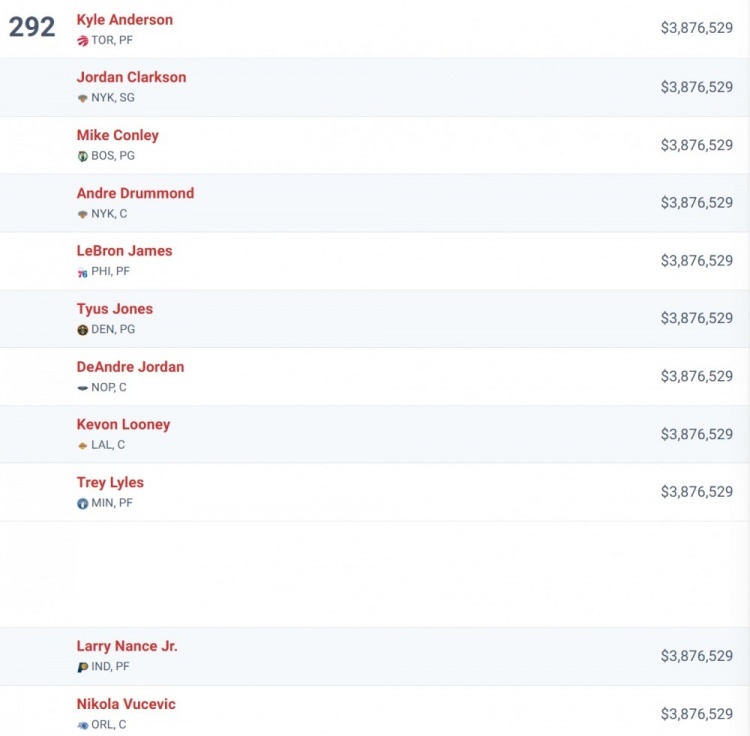750x736 pixels.
Task: Click the Magic logo under Nikola Vucevic
Action: tap(83, 725)
